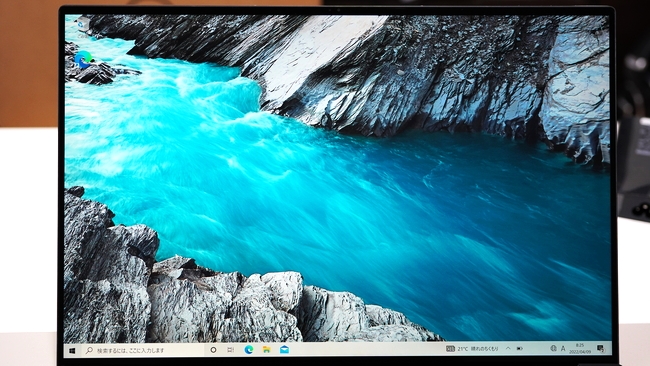This screenshot has width=650, height=366.
Task: Expand the hidden system tray icons
Action: tap(508, 349)
